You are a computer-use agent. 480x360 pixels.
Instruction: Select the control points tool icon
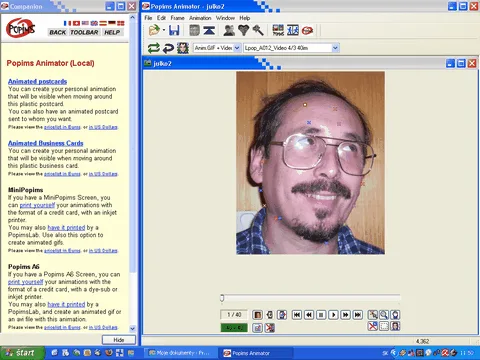coord(373,315)
